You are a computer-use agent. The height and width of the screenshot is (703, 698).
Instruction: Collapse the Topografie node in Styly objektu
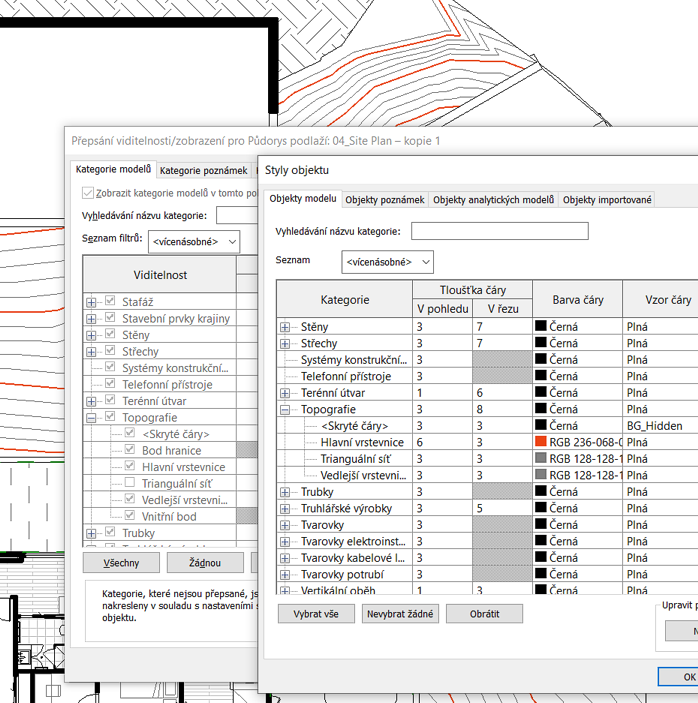pyautogui.click(x=285, y=409)
